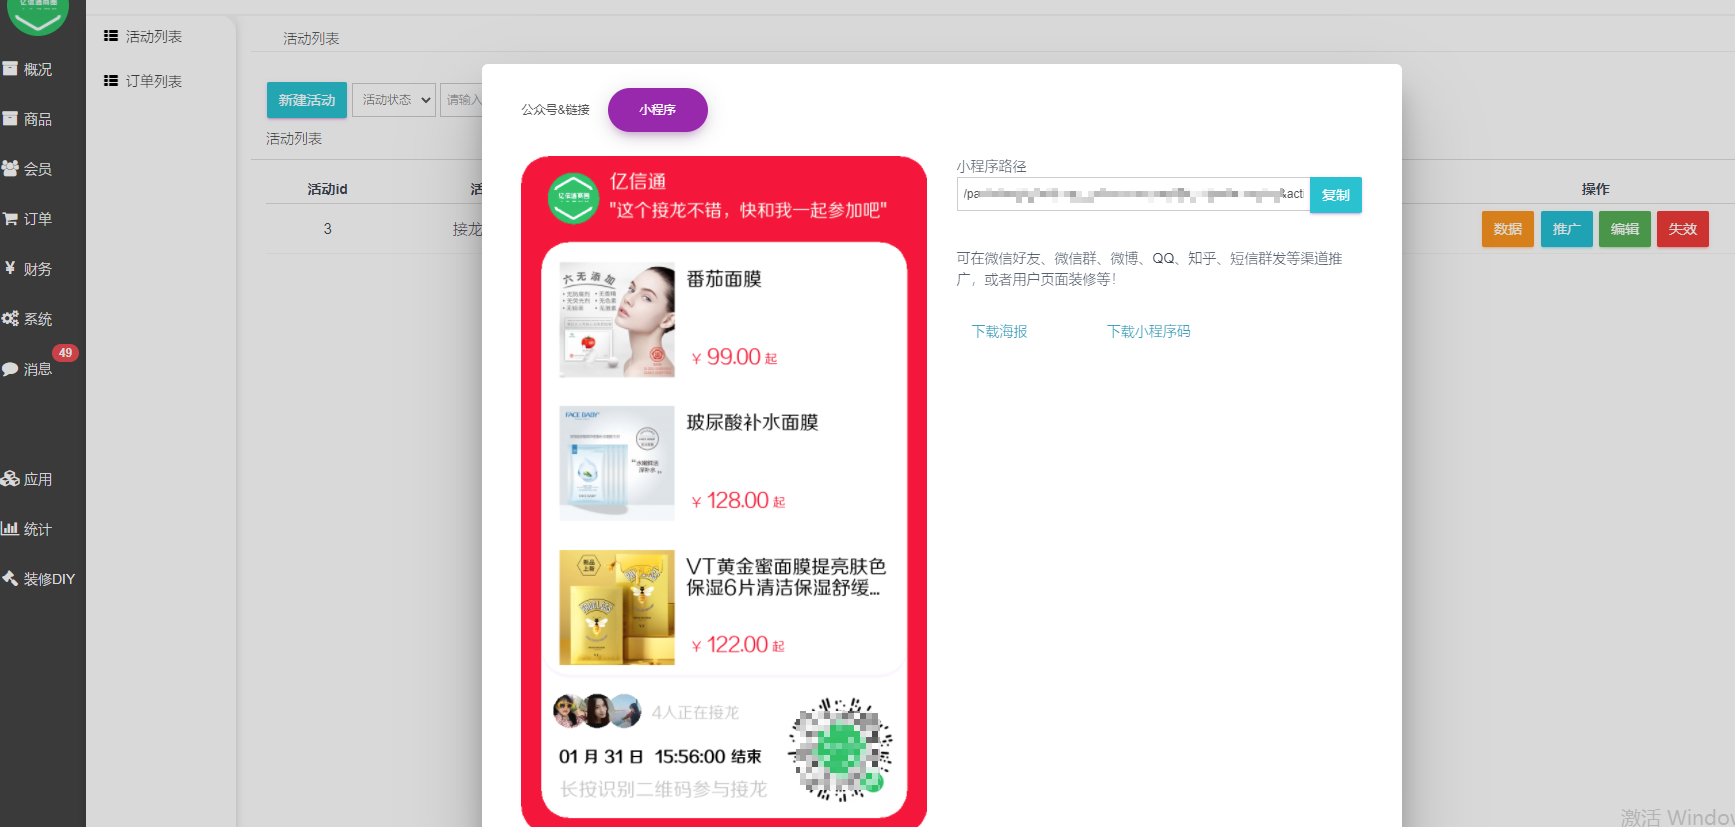This screenshot has width=1735, height=827.
Task: Open the 财务 finance sidebar item
Action: [x=28, y=269]
